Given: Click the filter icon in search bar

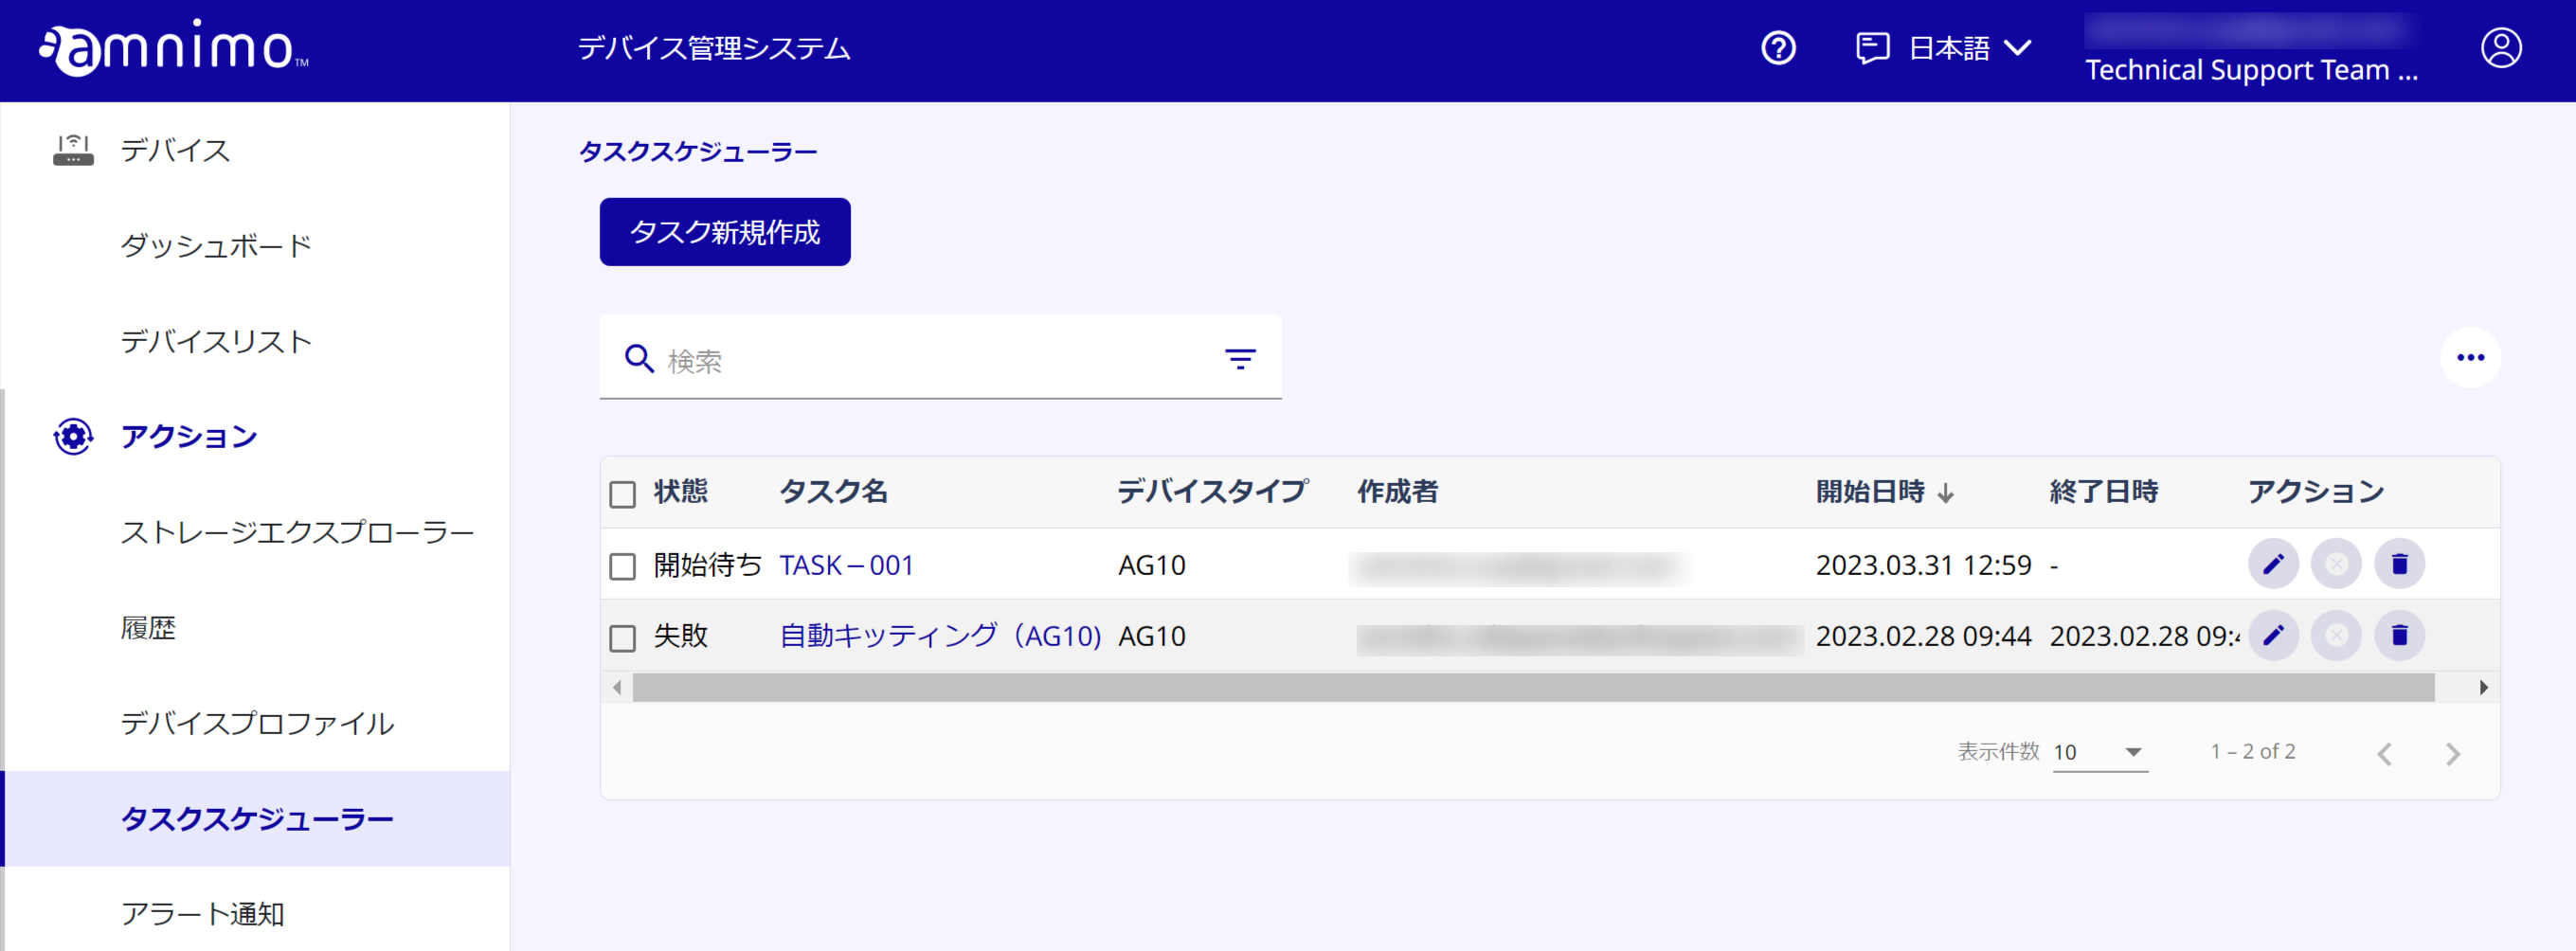Looking at the screenshot, I should [1240, 359].
